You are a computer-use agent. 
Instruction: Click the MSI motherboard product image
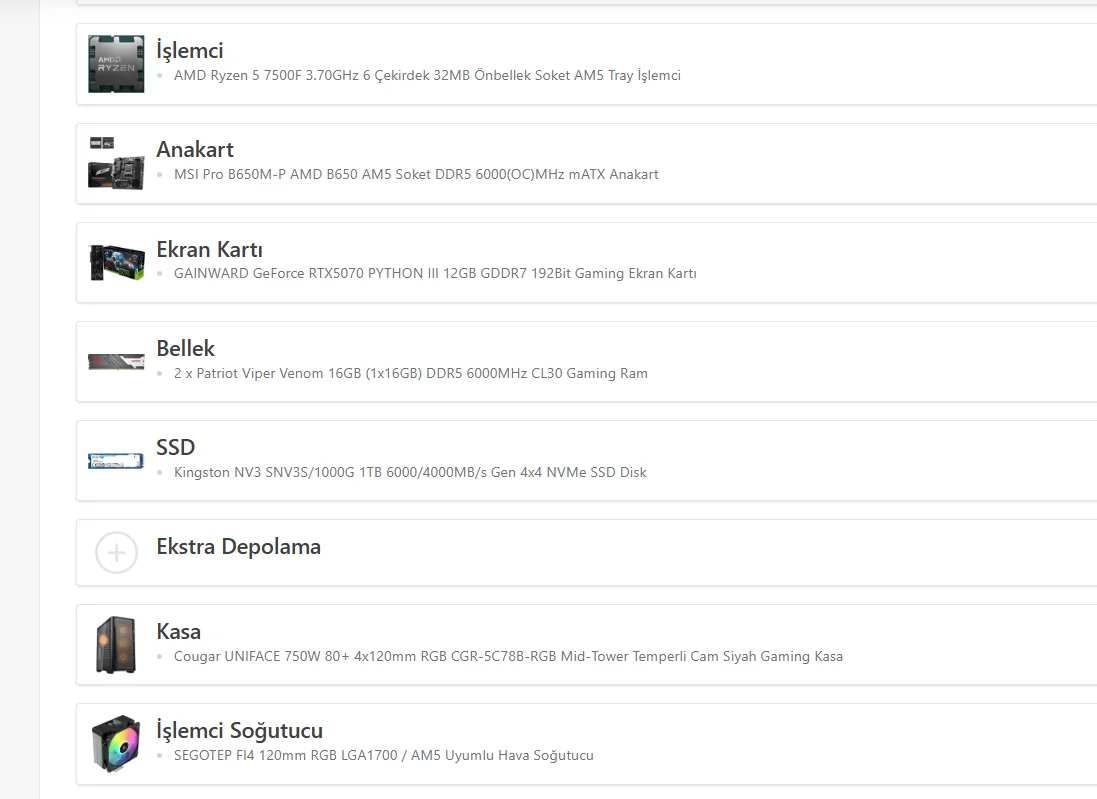pyautogui.click(x=116, y=163)
